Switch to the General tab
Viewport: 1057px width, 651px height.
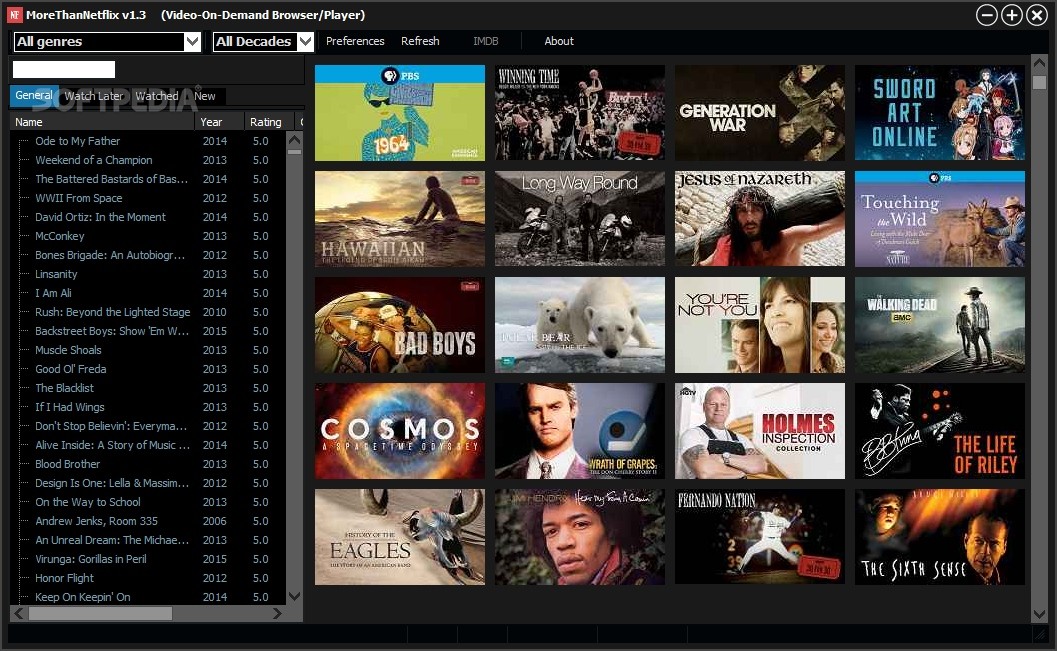coord(34,95)
